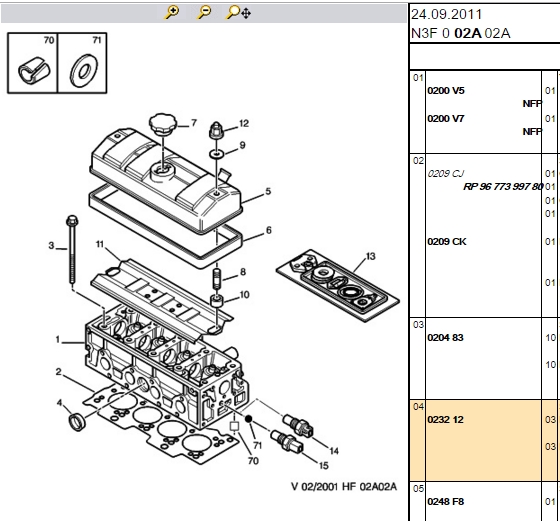Select row index 02 in parts table
The image size is (560, 521).
click(x=418, y=161)
